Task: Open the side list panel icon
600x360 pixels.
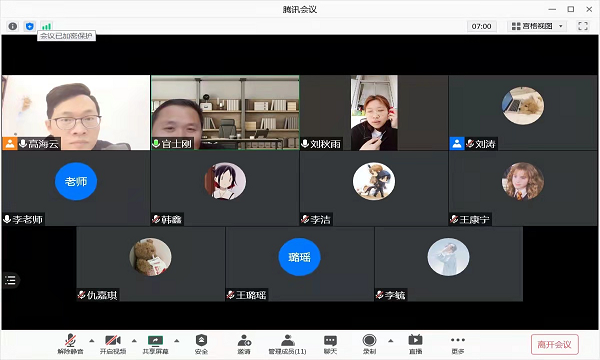Action: click(10, 280)
